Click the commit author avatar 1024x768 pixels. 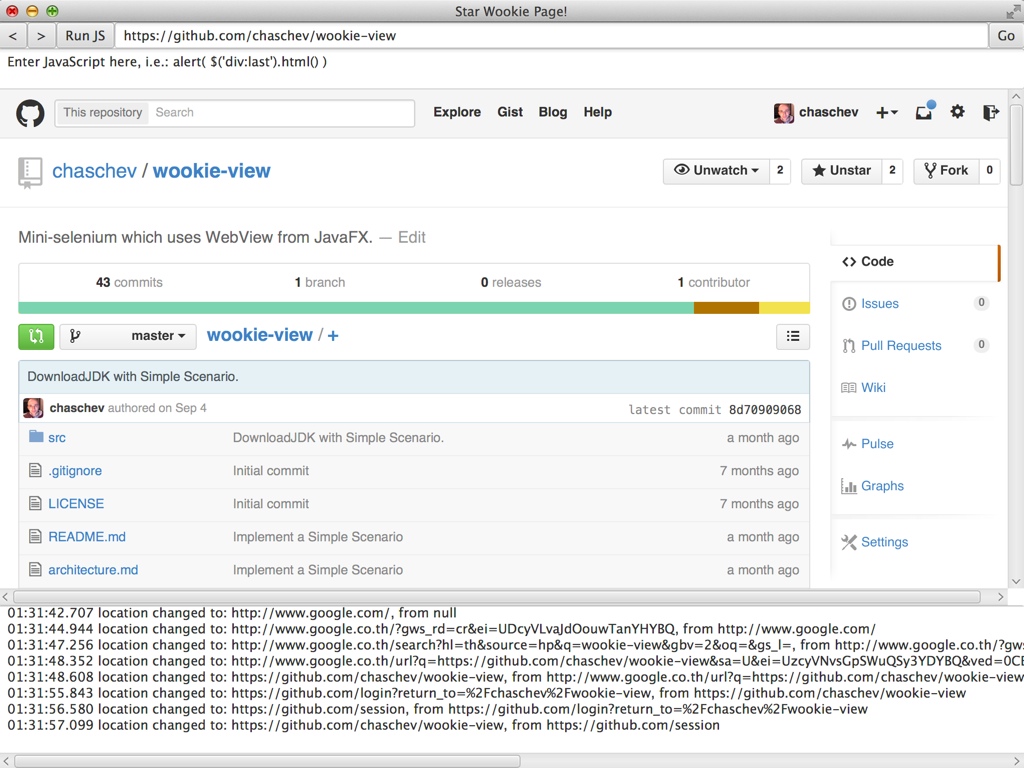pos(33,408)
